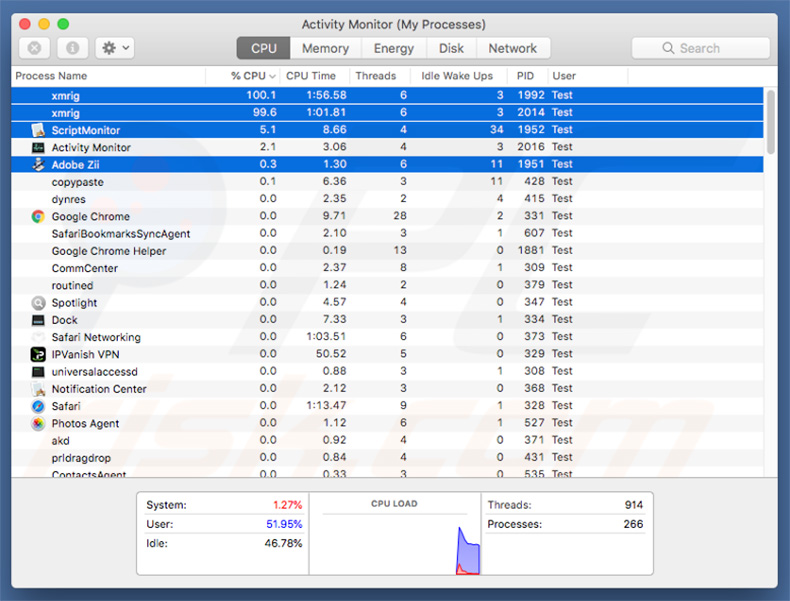
Task: Switch to the Energy tab
Action: 393,48
